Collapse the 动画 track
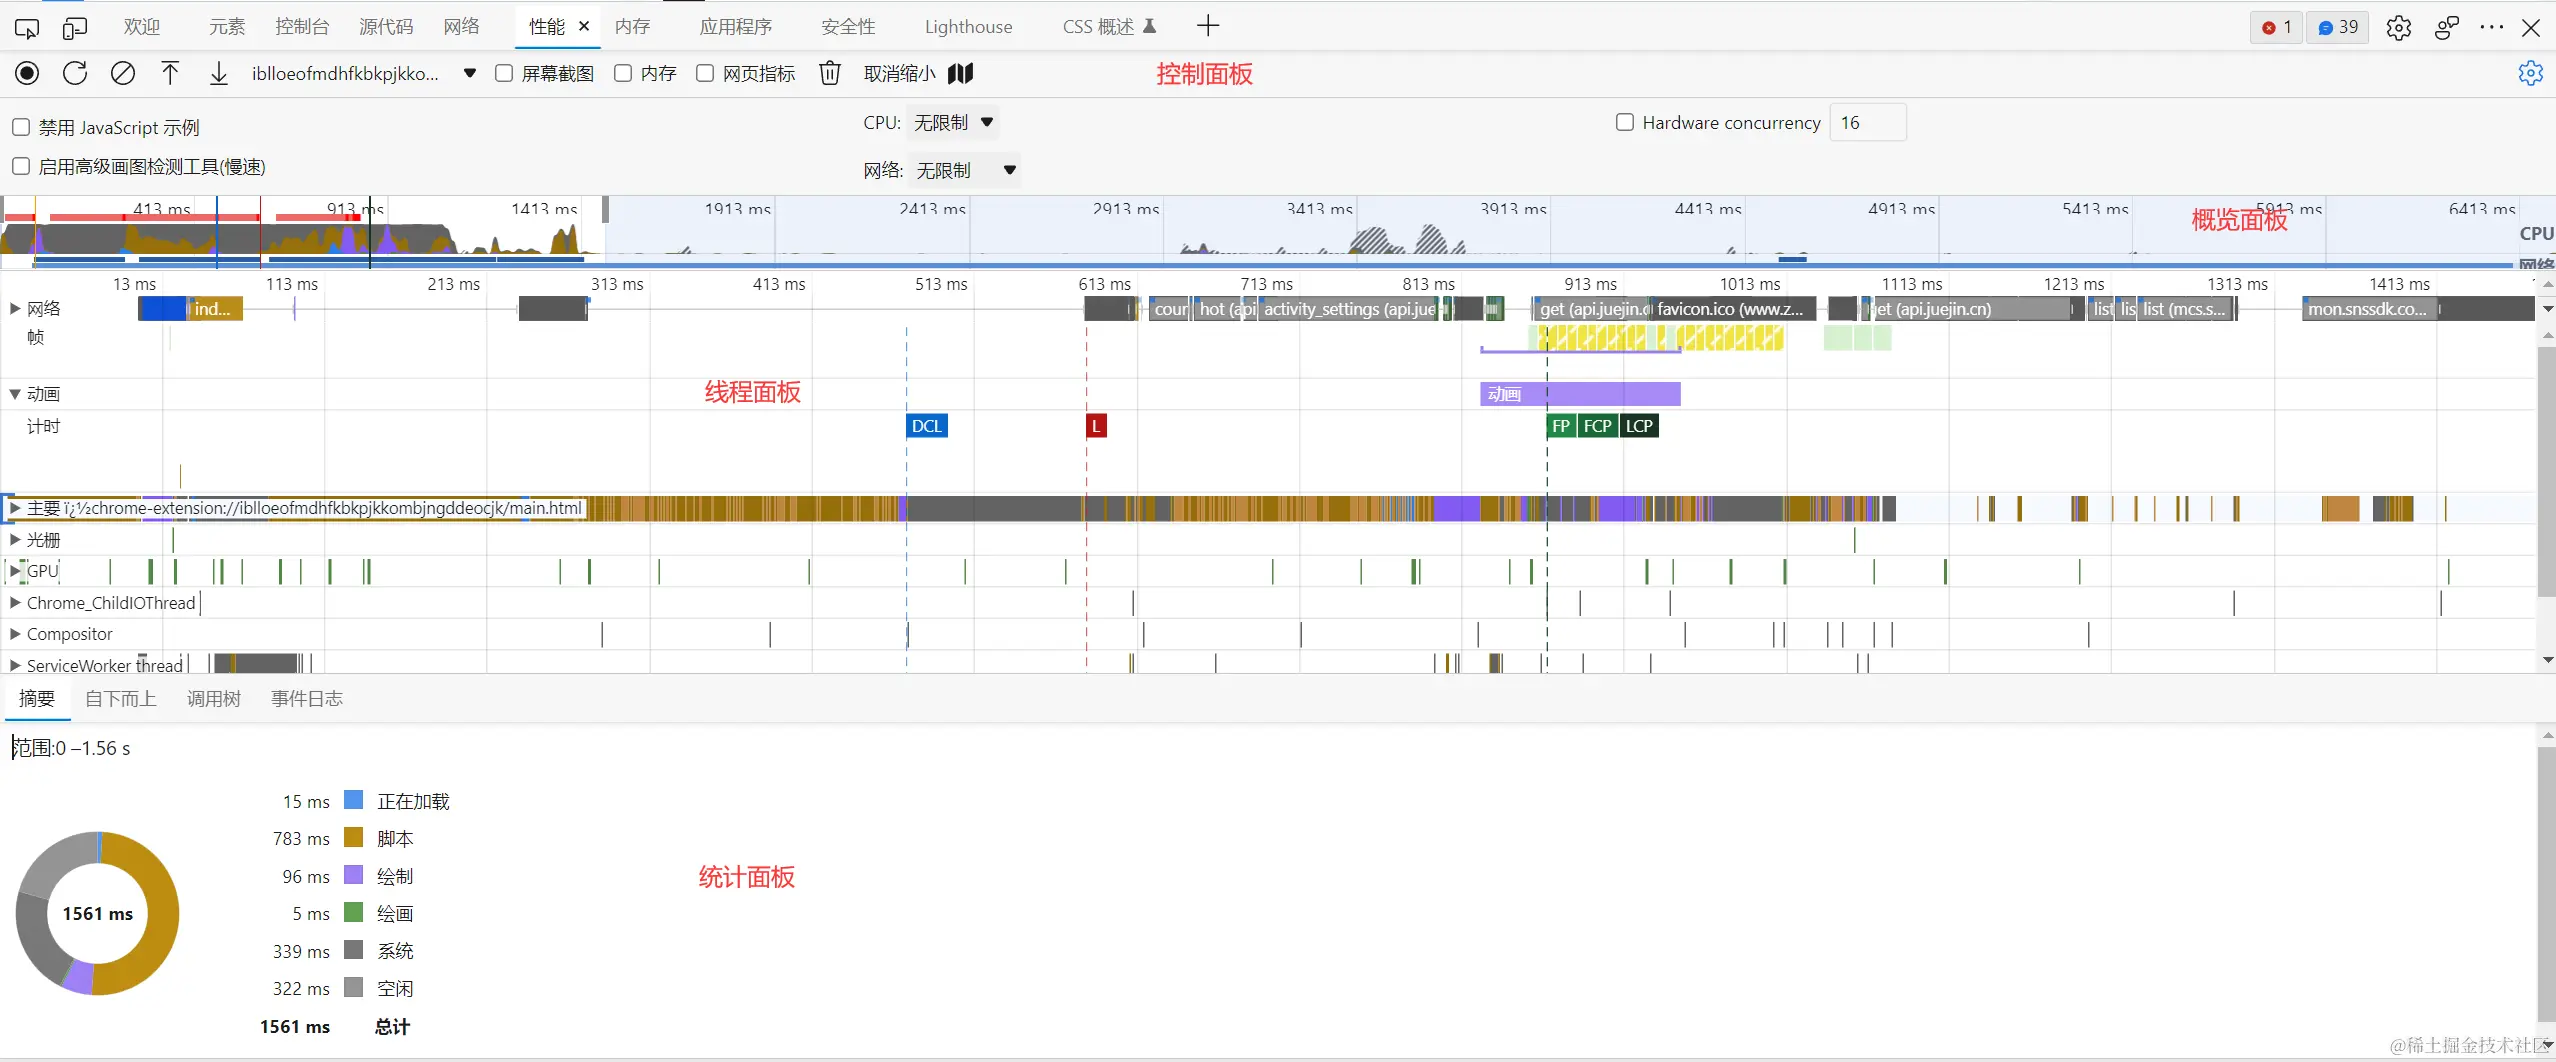Image resolution: width=2556 pixels, height=1062 pixels. [x=15, y=394]
